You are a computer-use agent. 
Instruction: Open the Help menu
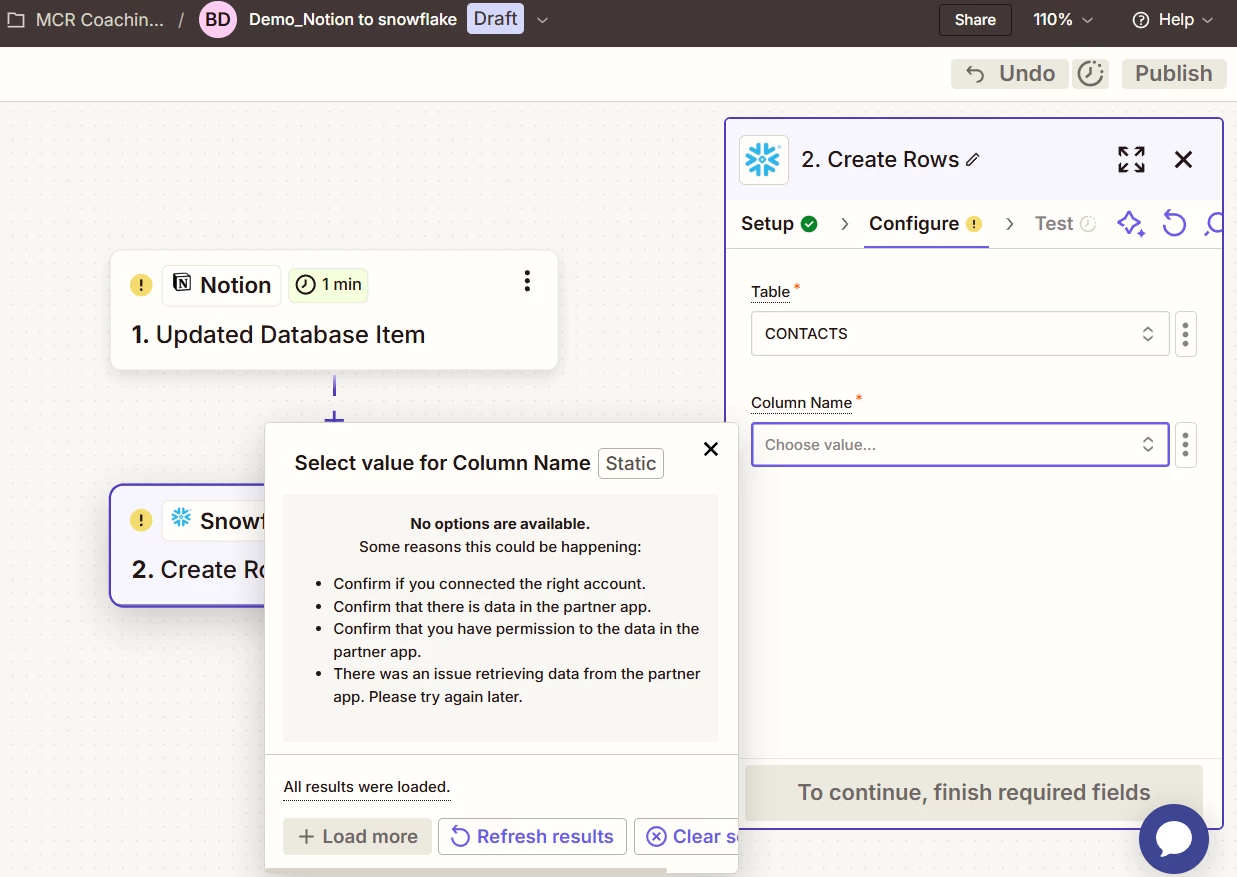(1172, 19)
